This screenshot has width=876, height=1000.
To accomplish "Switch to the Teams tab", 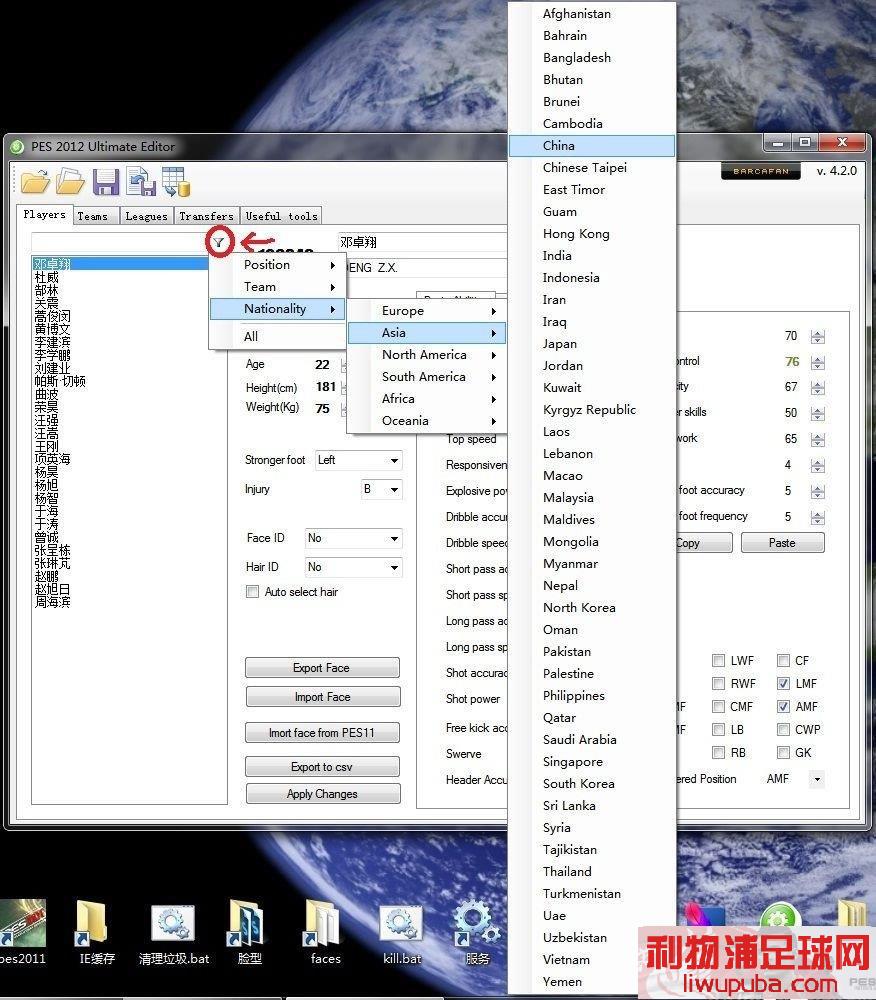I will point(96,216).
